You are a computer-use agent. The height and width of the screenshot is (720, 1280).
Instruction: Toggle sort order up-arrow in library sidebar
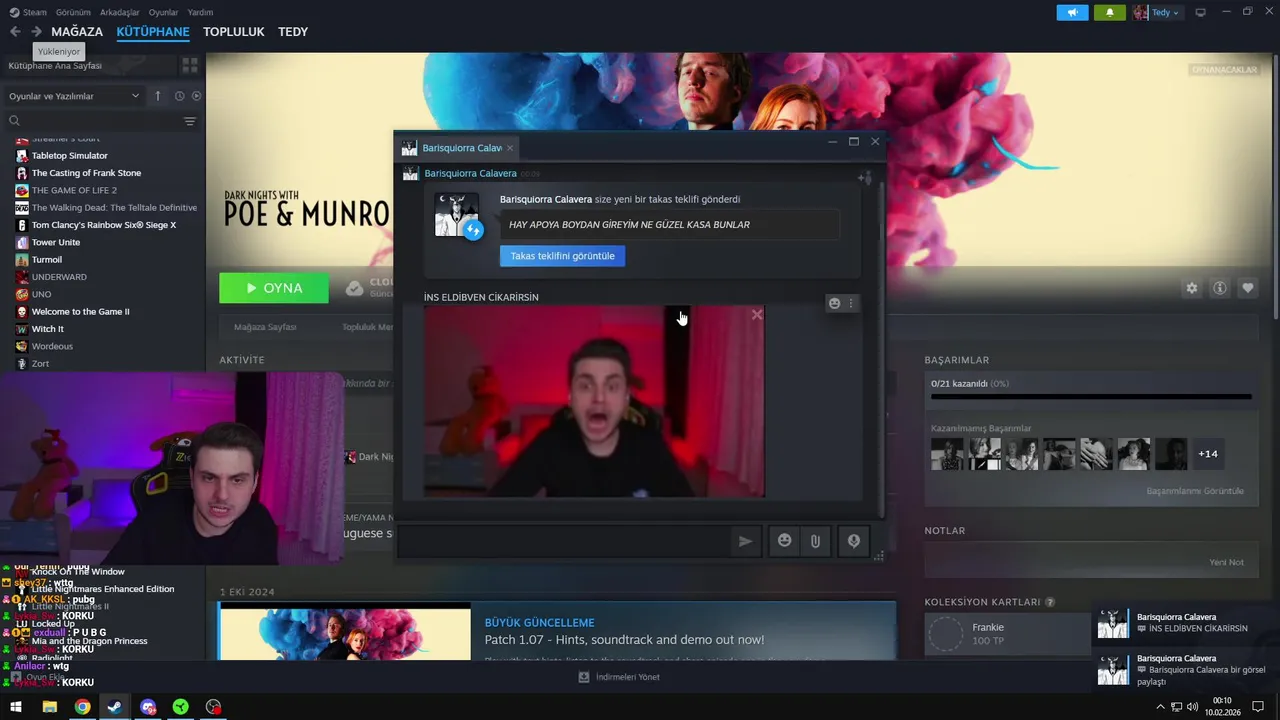click(157, 96)
